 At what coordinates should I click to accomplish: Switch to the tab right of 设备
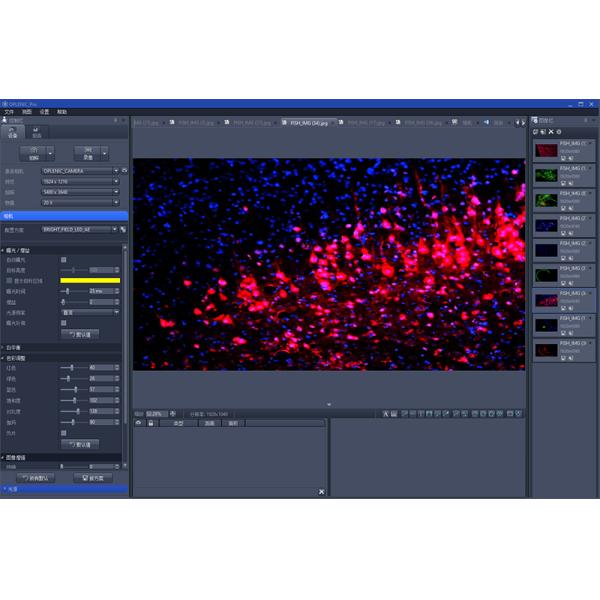(x=37, y=132)
